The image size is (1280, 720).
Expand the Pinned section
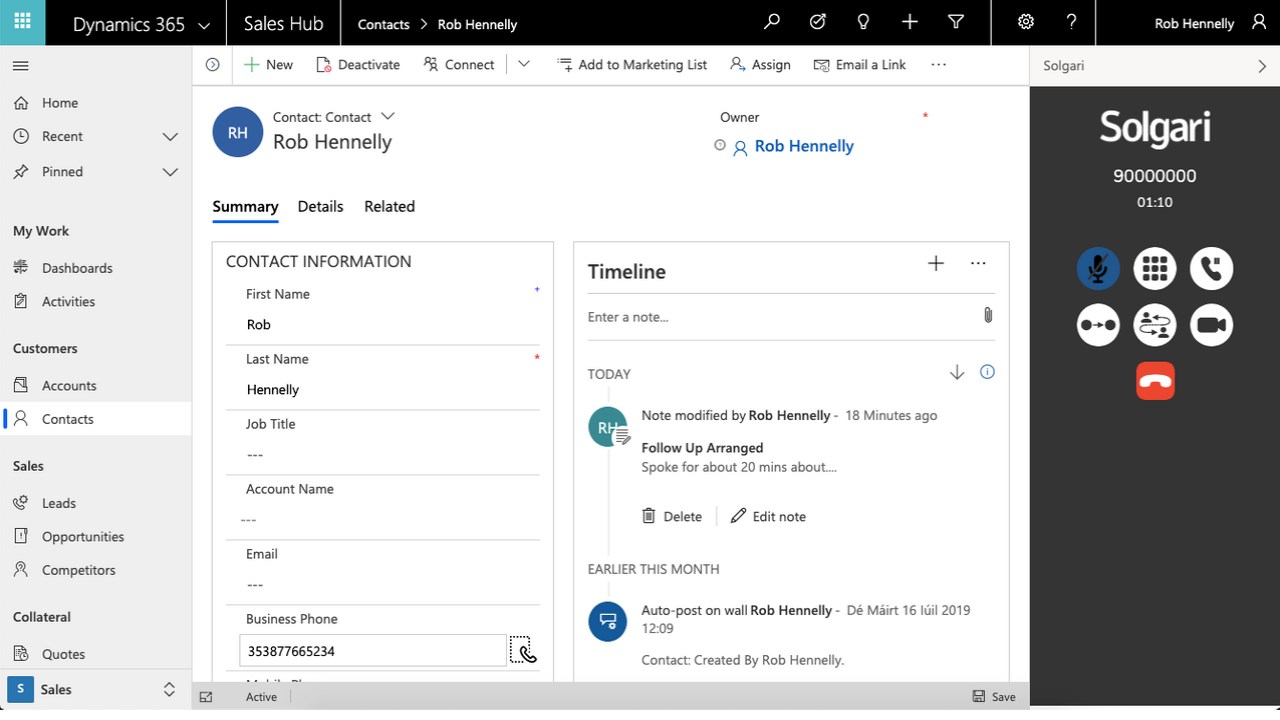170,172
